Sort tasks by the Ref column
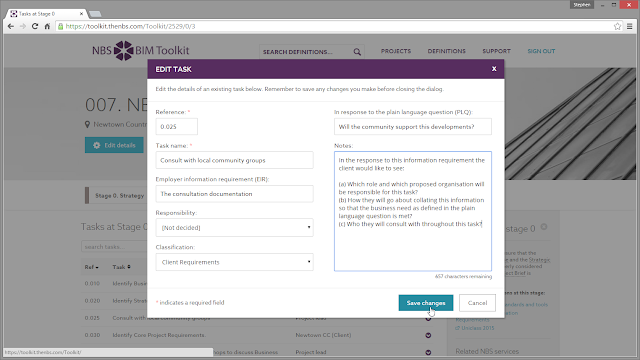 (x=91, y=267)
